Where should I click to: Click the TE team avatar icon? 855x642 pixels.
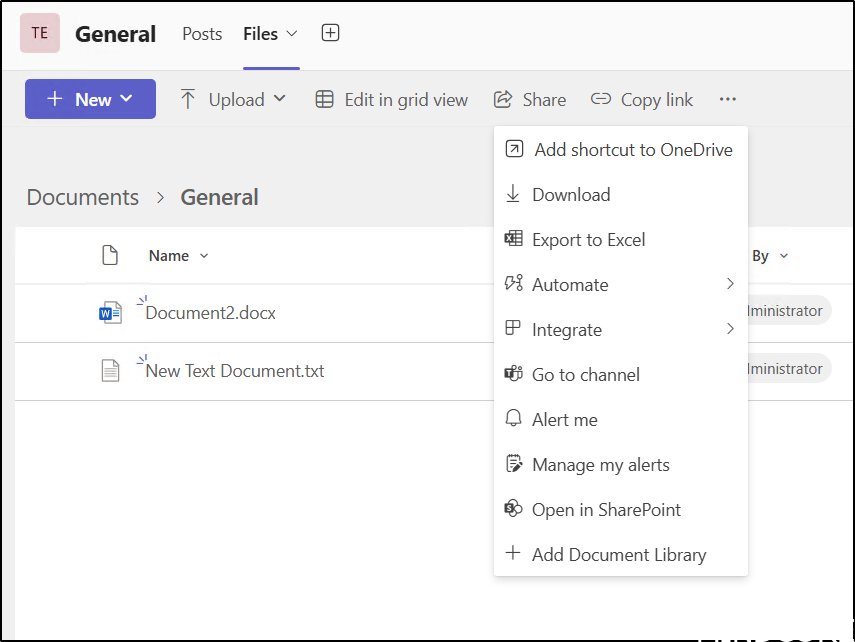[x=40, y=33]
